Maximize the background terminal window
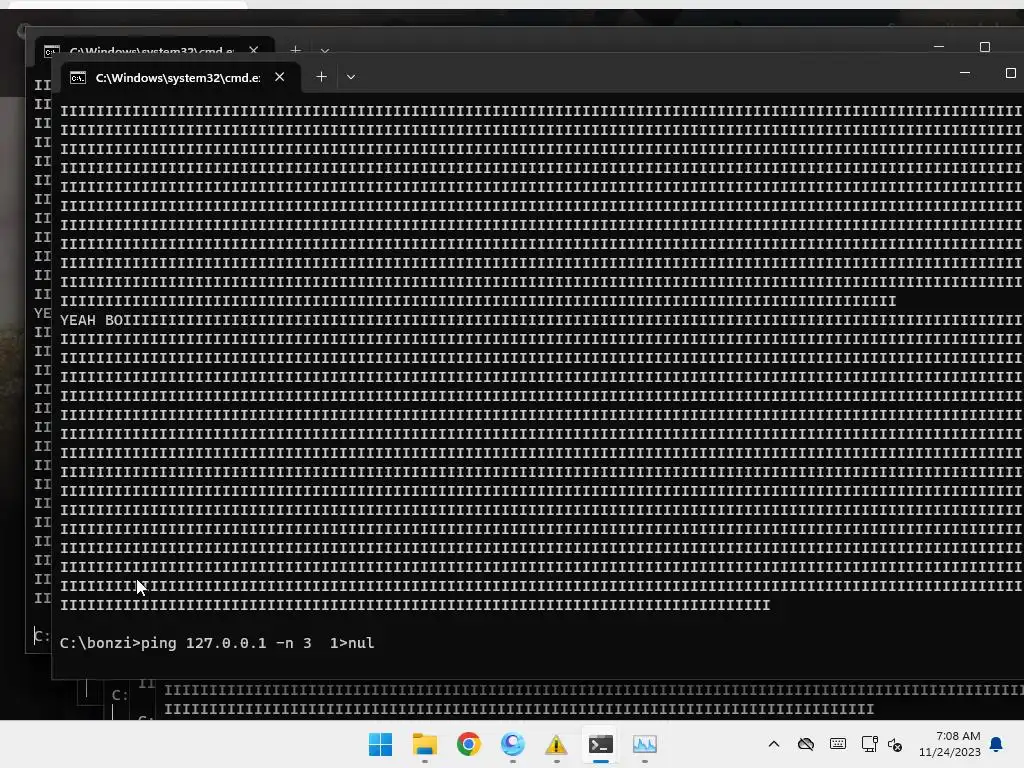 click(985, 47)
